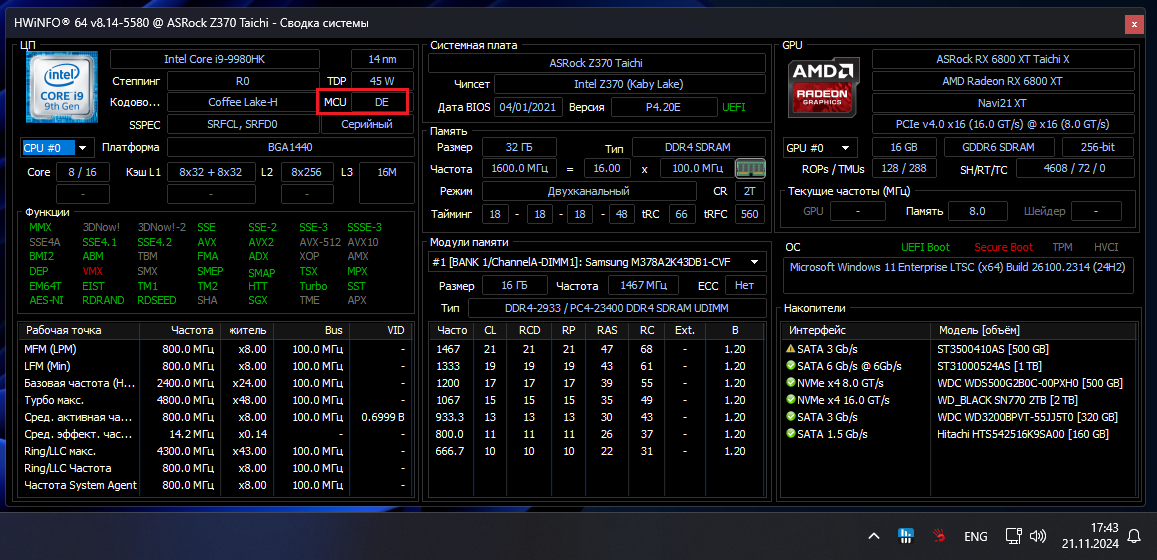The width and height of the screenshot is (1157, 560).
Task: Click the Secure Boot status label
Action: tap(1004, 247)
